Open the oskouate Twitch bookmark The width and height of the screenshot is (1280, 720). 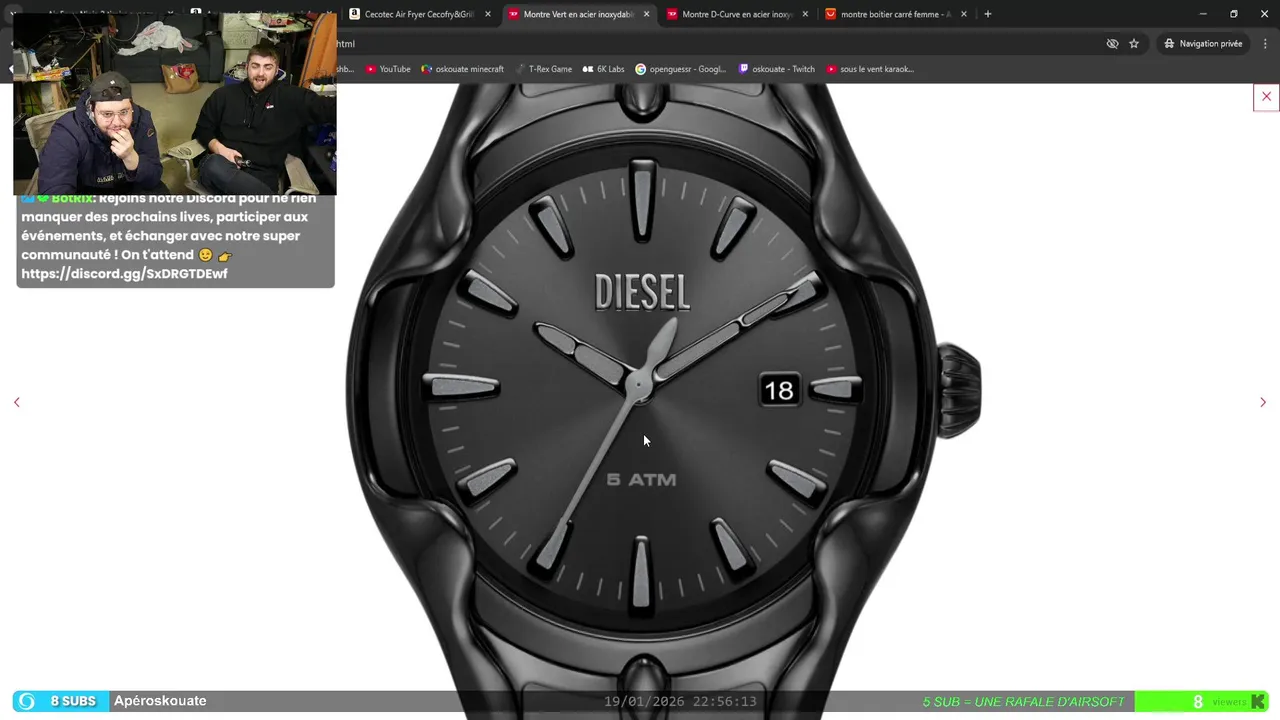[776, 69]
